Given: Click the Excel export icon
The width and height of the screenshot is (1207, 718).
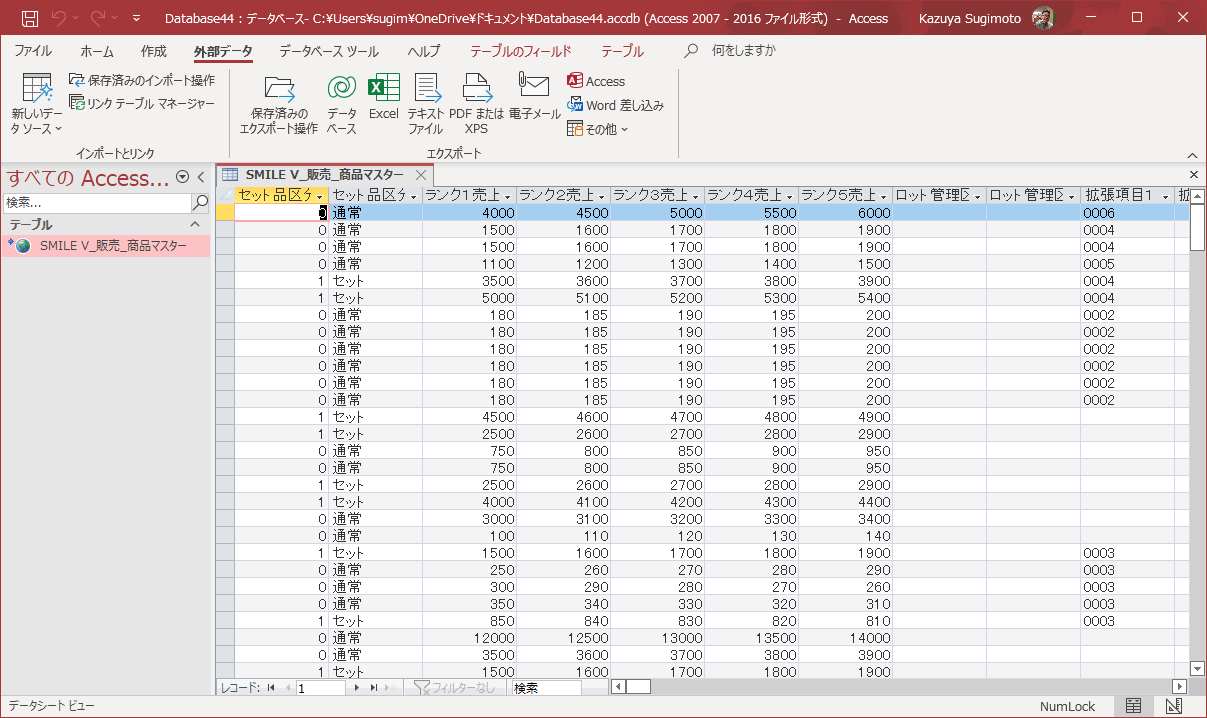Looking at the screenshot, I should (383, 98).
